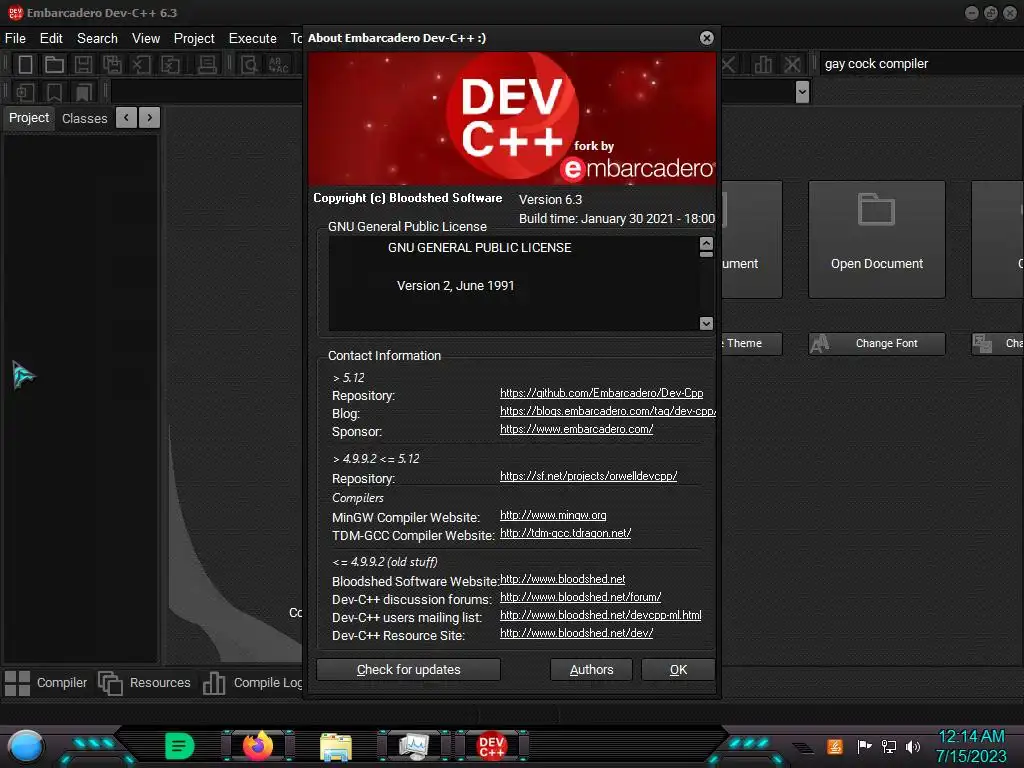Screen dimensions: 1024x768
Task: Click the Compile Log bar-chart icon
Action: (x=214, y=683)
